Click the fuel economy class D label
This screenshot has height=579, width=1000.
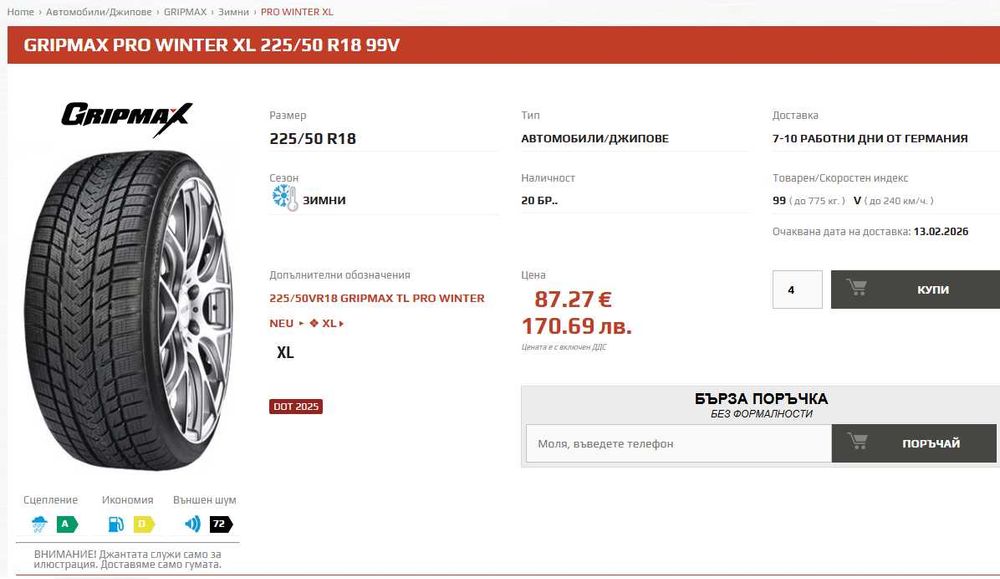tap(143, 524)
